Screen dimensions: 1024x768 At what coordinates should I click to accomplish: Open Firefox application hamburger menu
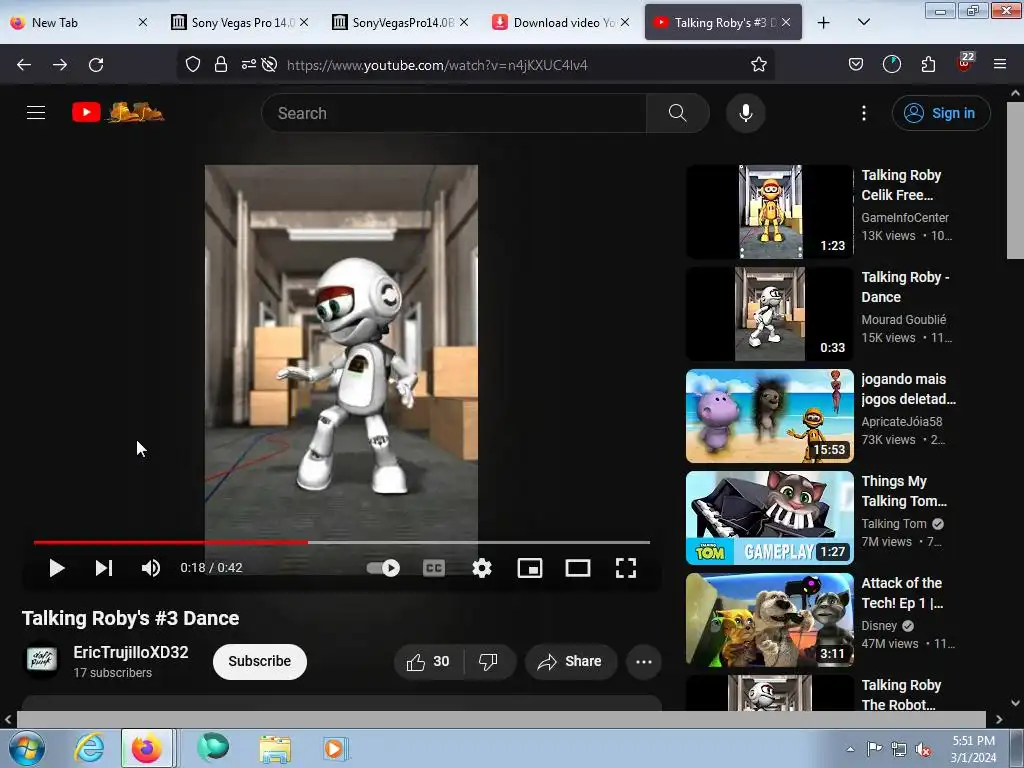(1000, 65)
